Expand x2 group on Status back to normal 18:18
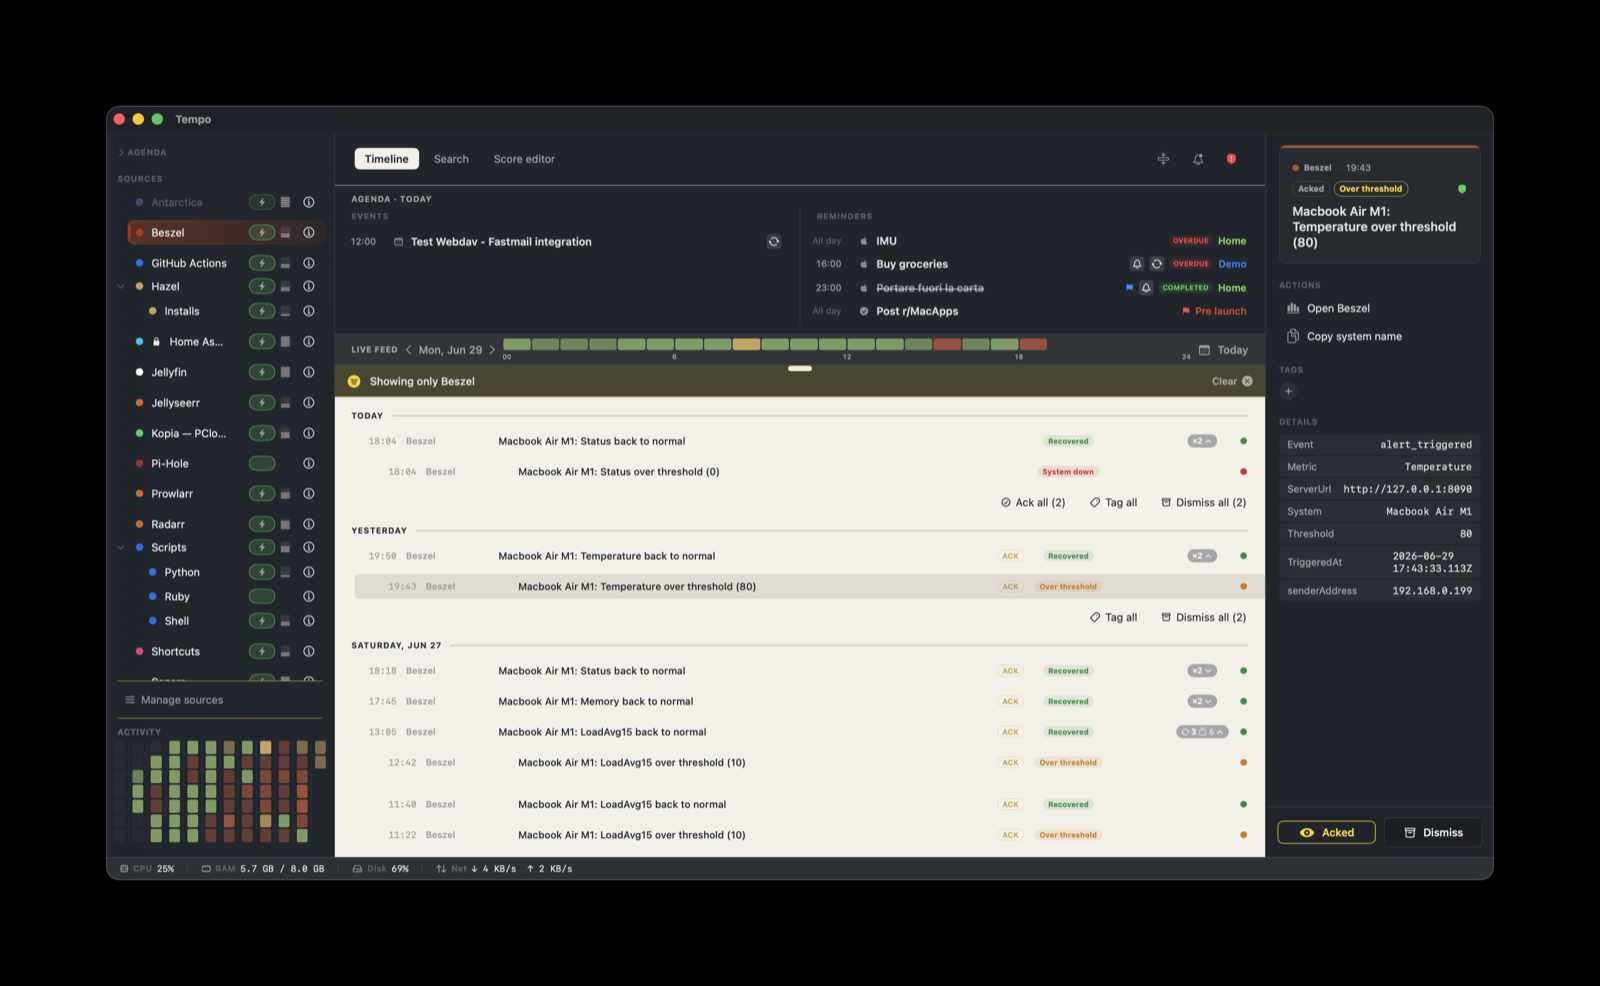 coord(1202,671)
